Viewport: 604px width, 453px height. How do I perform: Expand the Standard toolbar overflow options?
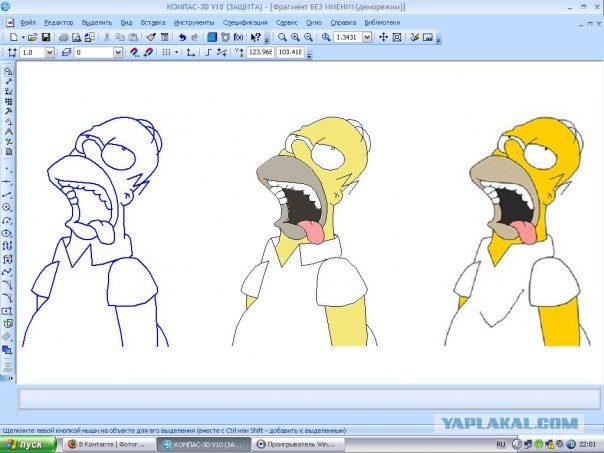(267, 39)
